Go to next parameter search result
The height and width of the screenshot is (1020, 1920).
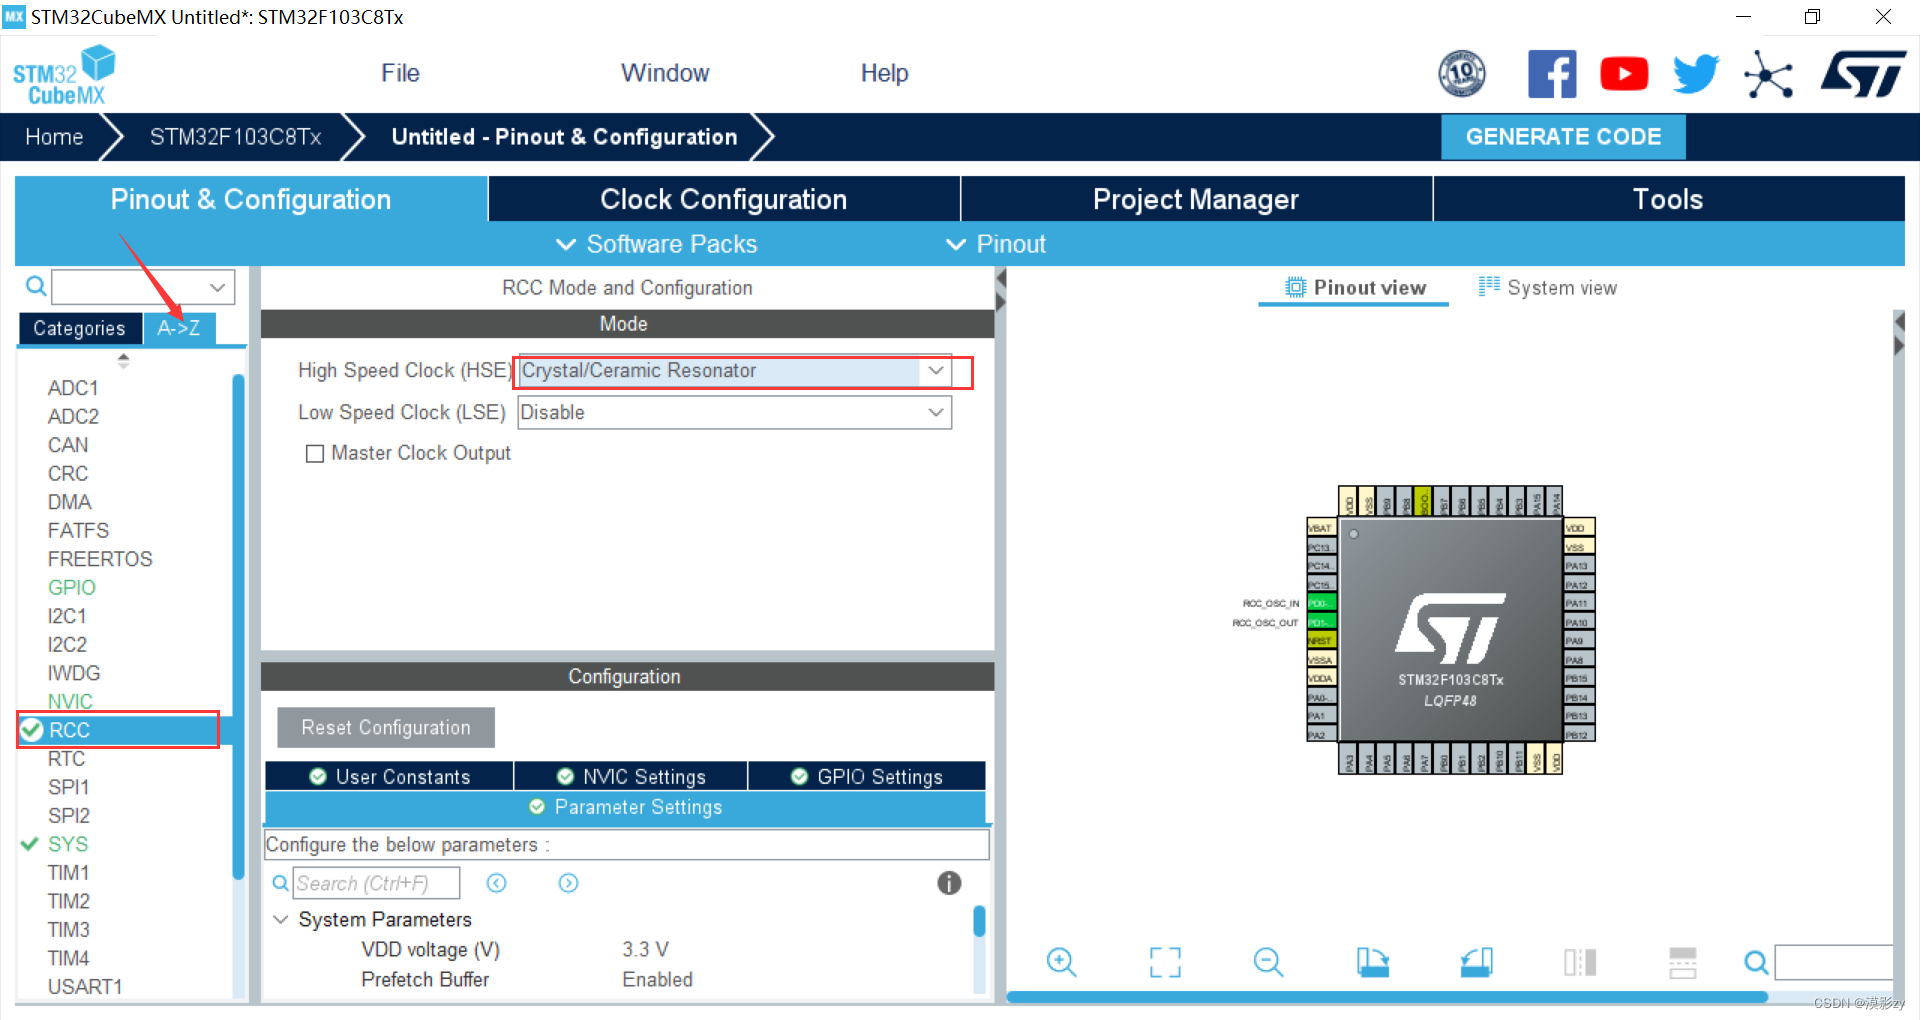click(x=568, y=883)
